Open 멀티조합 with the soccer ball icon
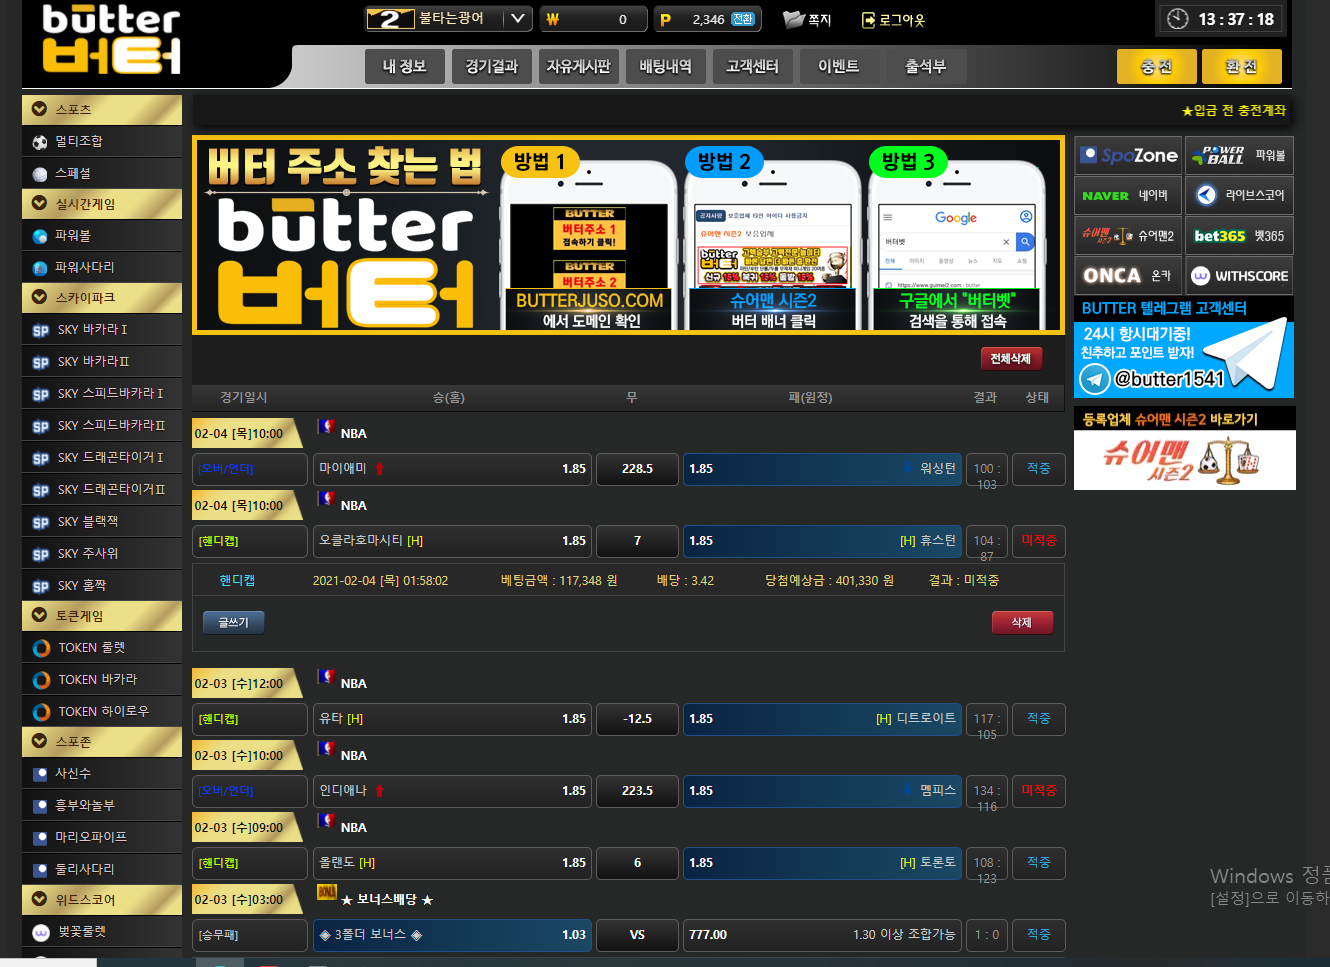 pos(102,142)
